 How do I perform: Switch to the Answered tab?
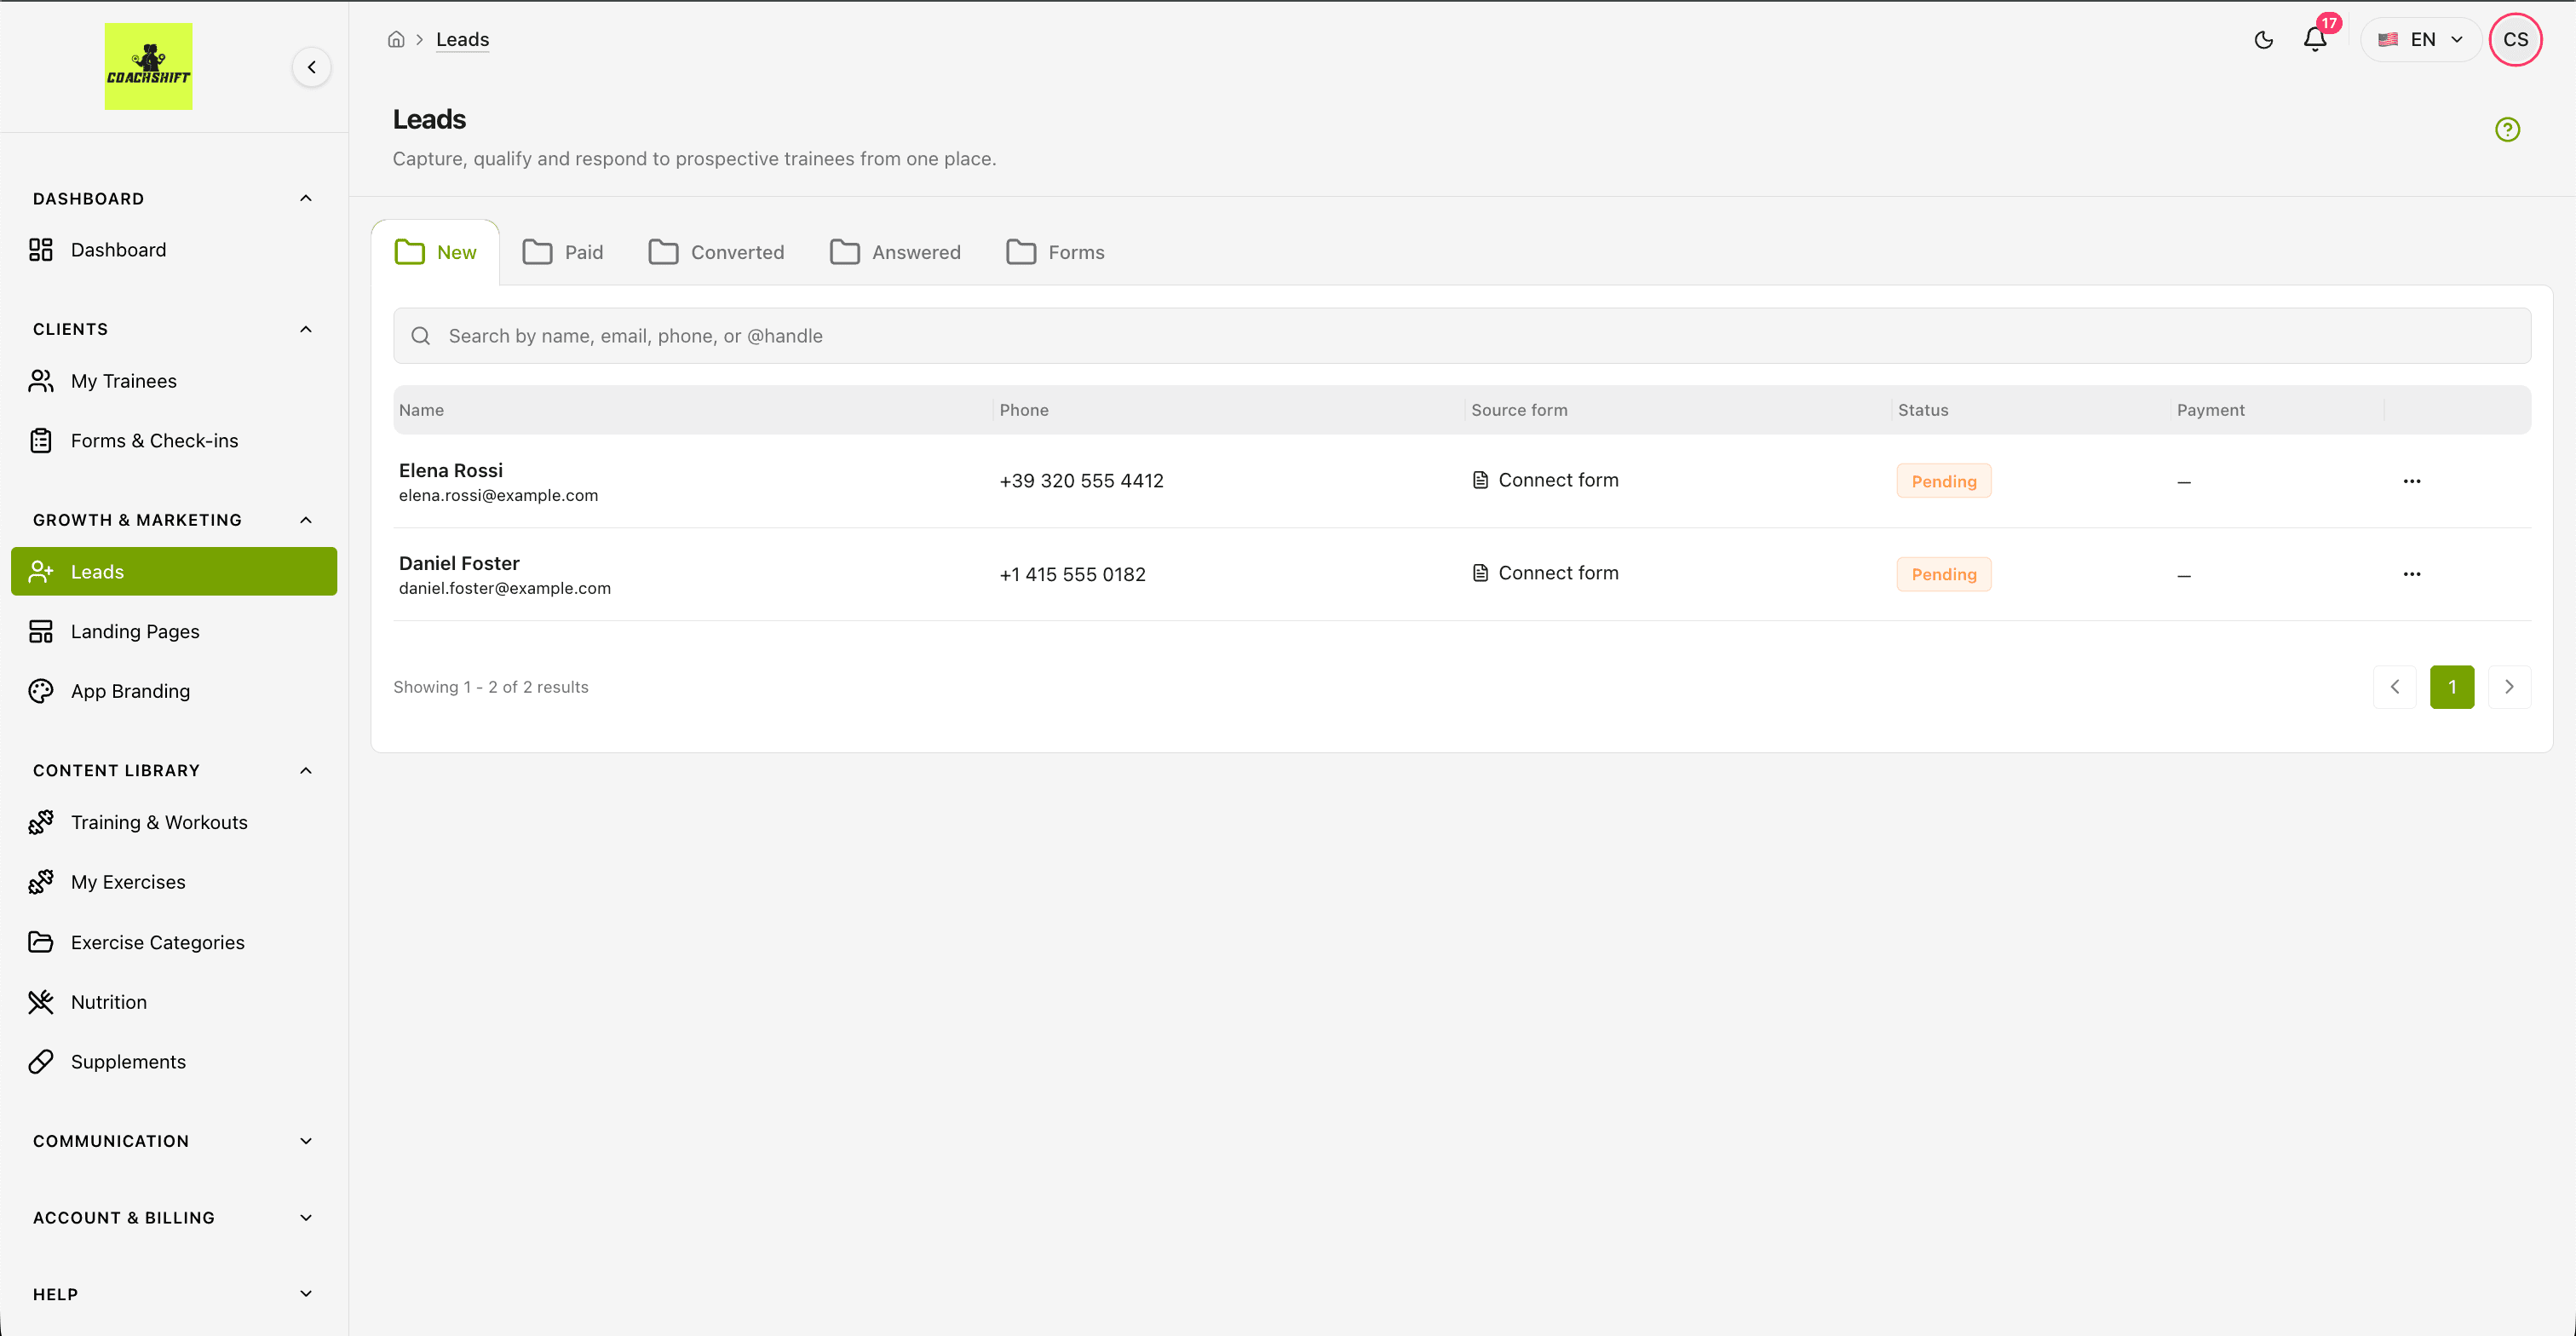point(895,252)
